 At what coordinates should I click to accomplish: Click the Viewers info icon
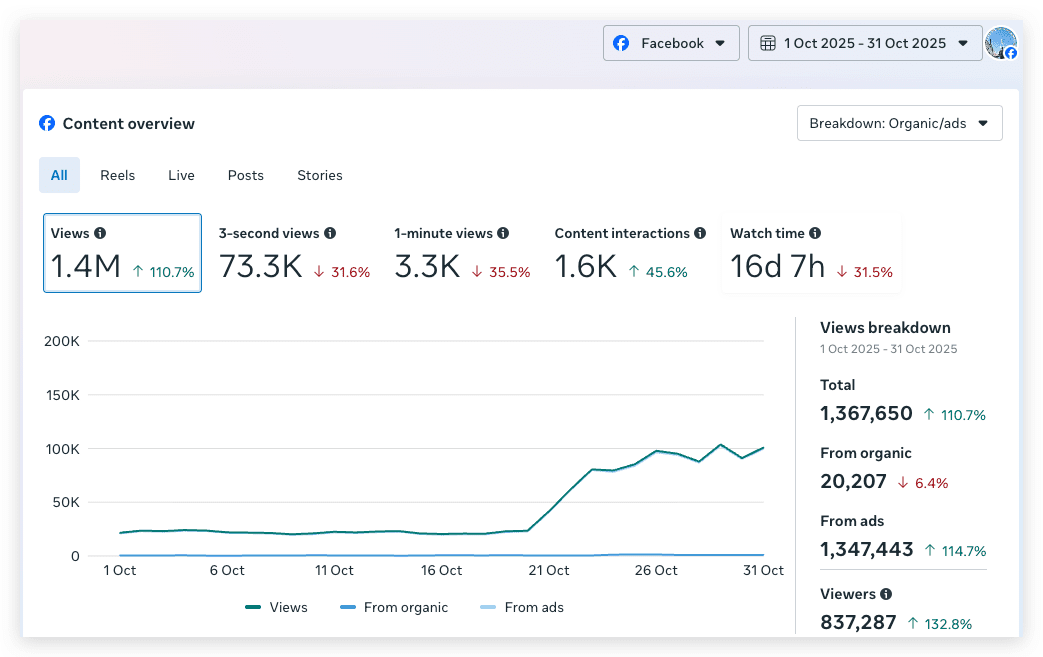[x=886, y=594]
